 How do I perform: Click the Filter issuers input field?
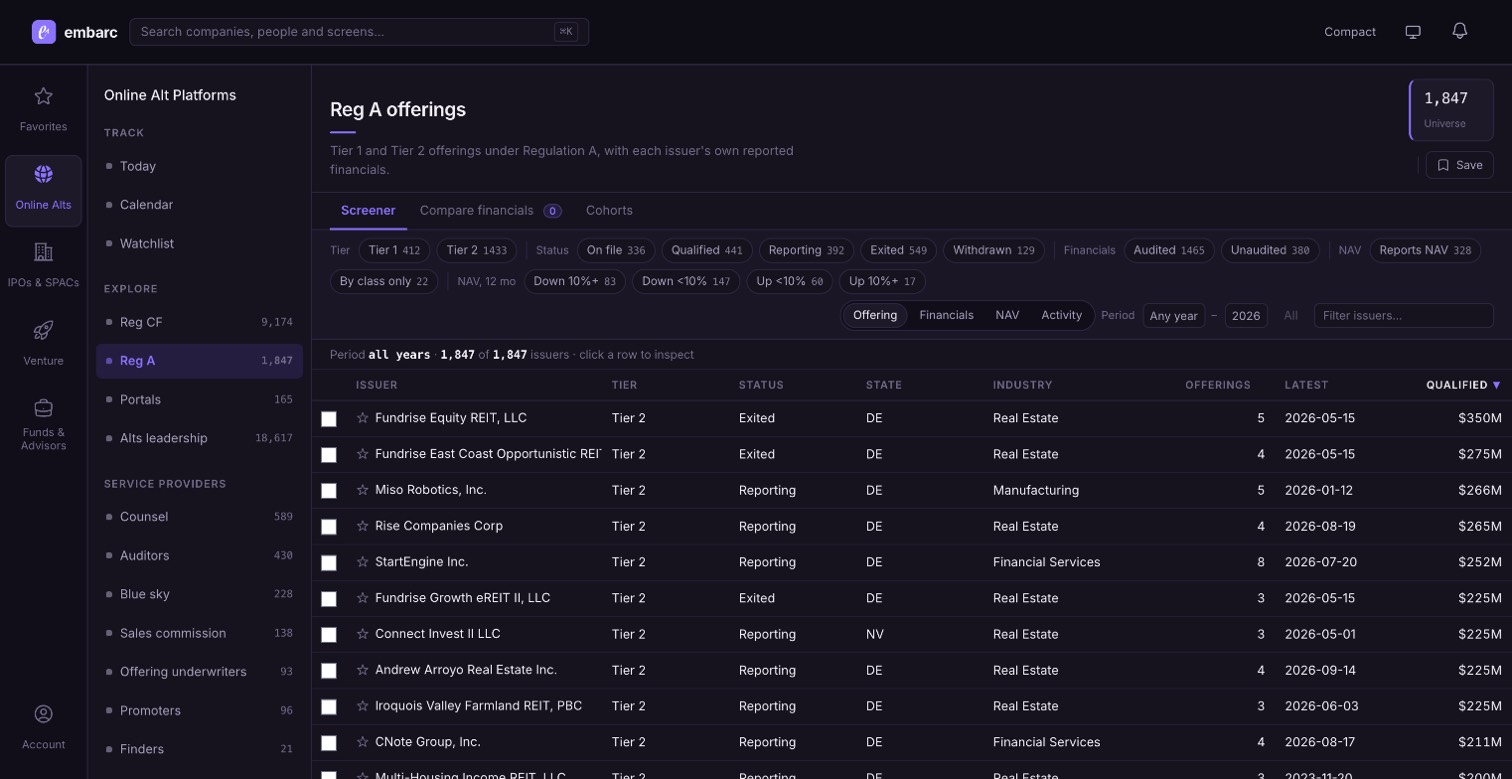(1403, 316)
